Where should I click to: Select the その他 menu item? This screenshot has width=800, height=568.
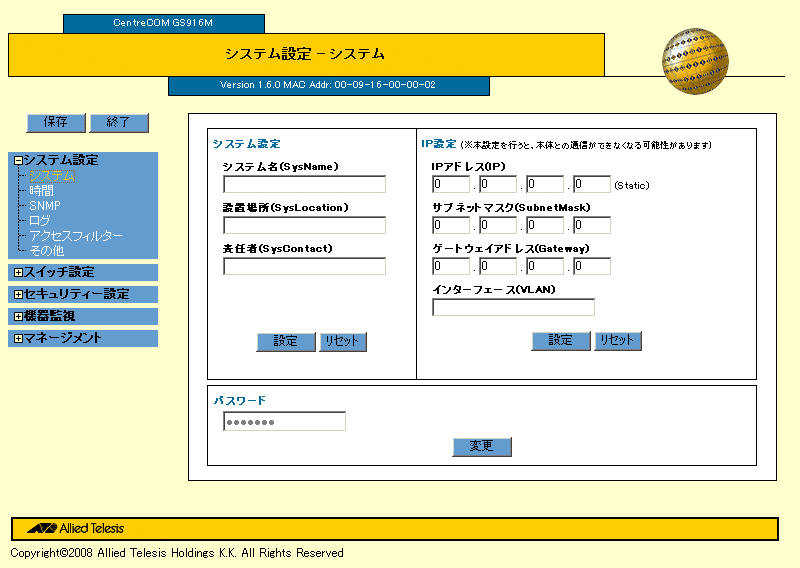click(46, 251)
